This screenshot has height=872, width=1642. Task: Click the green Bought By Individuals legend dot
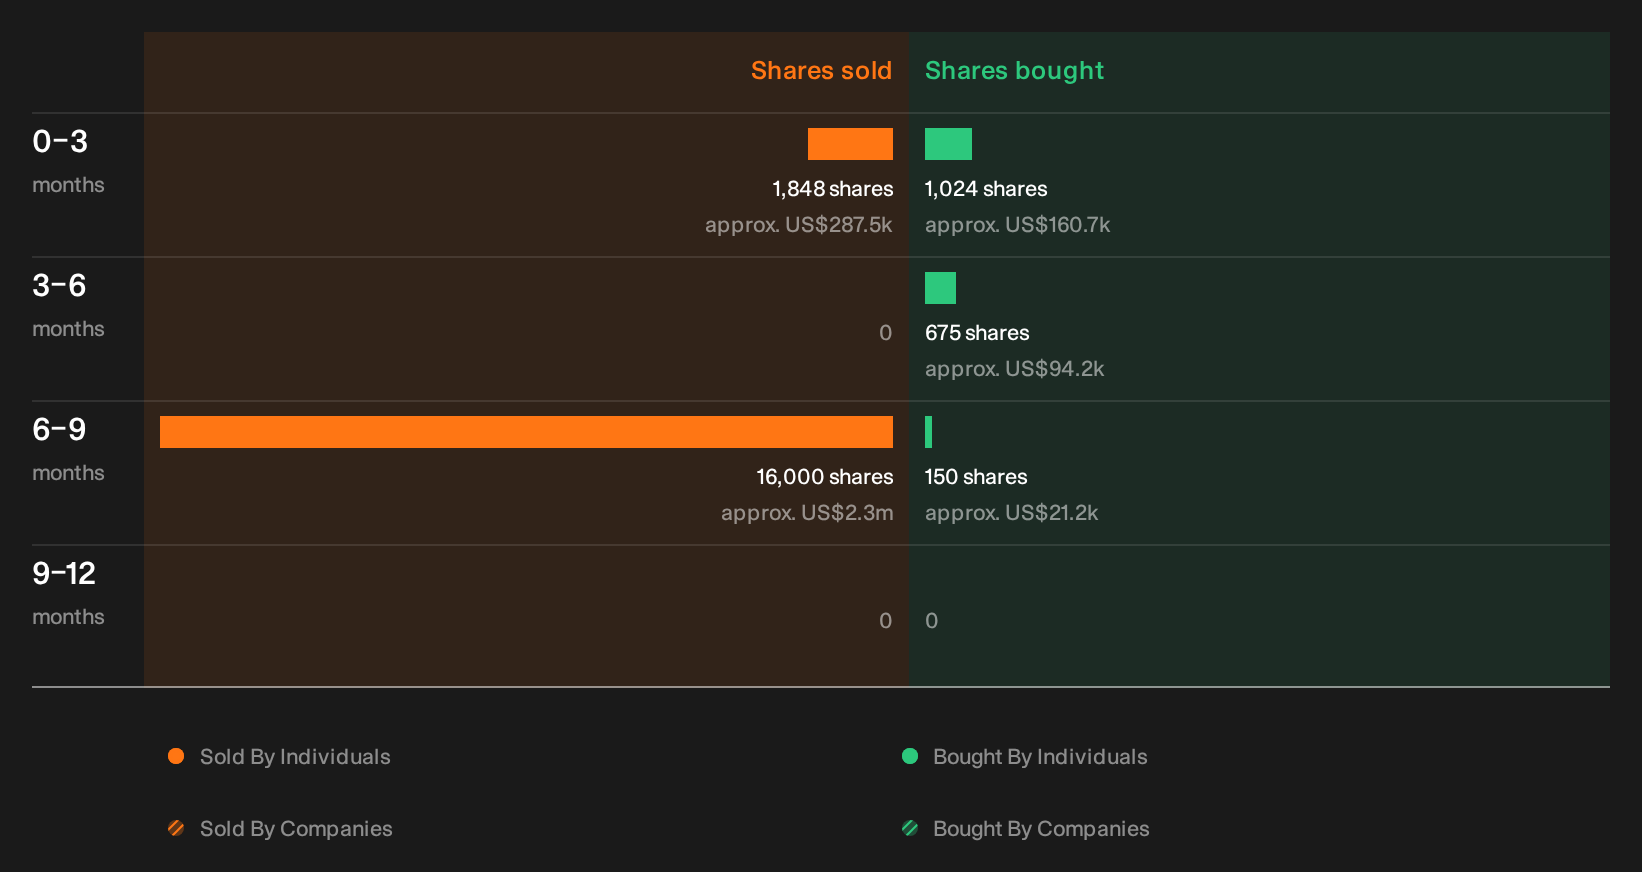910,756
